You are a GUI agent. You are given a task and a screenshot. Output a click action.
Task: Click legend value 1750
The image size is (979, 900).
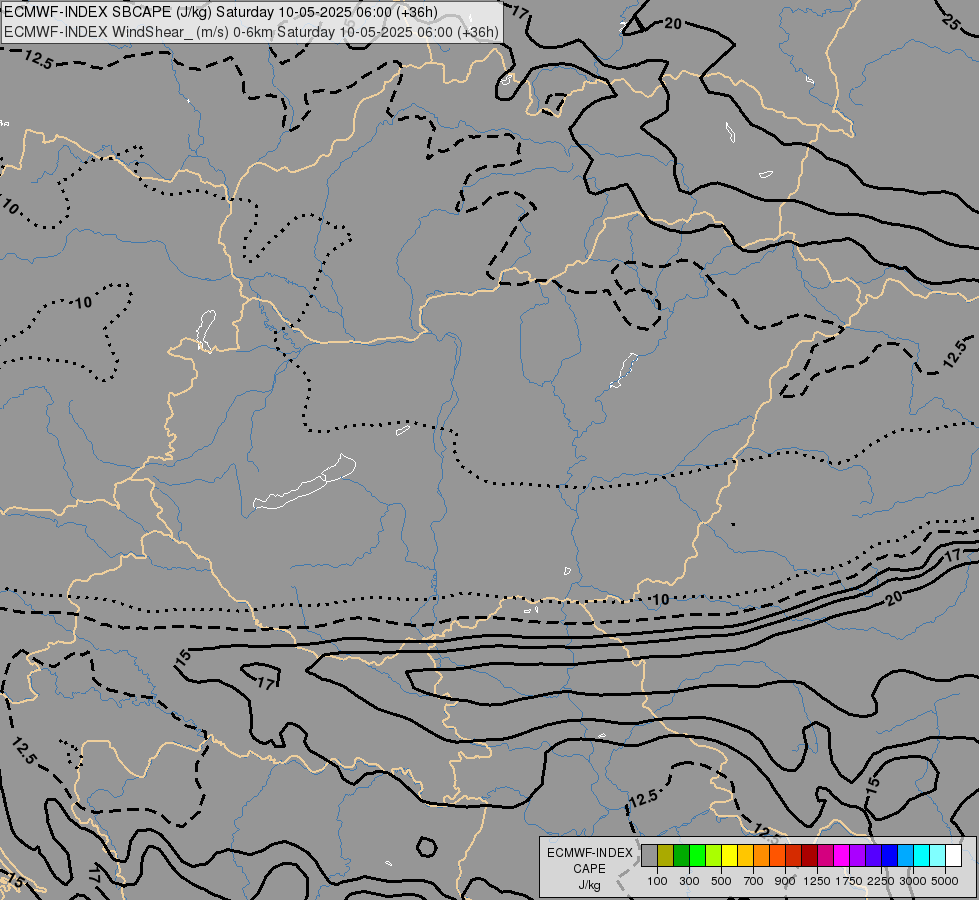coord(849,881)
